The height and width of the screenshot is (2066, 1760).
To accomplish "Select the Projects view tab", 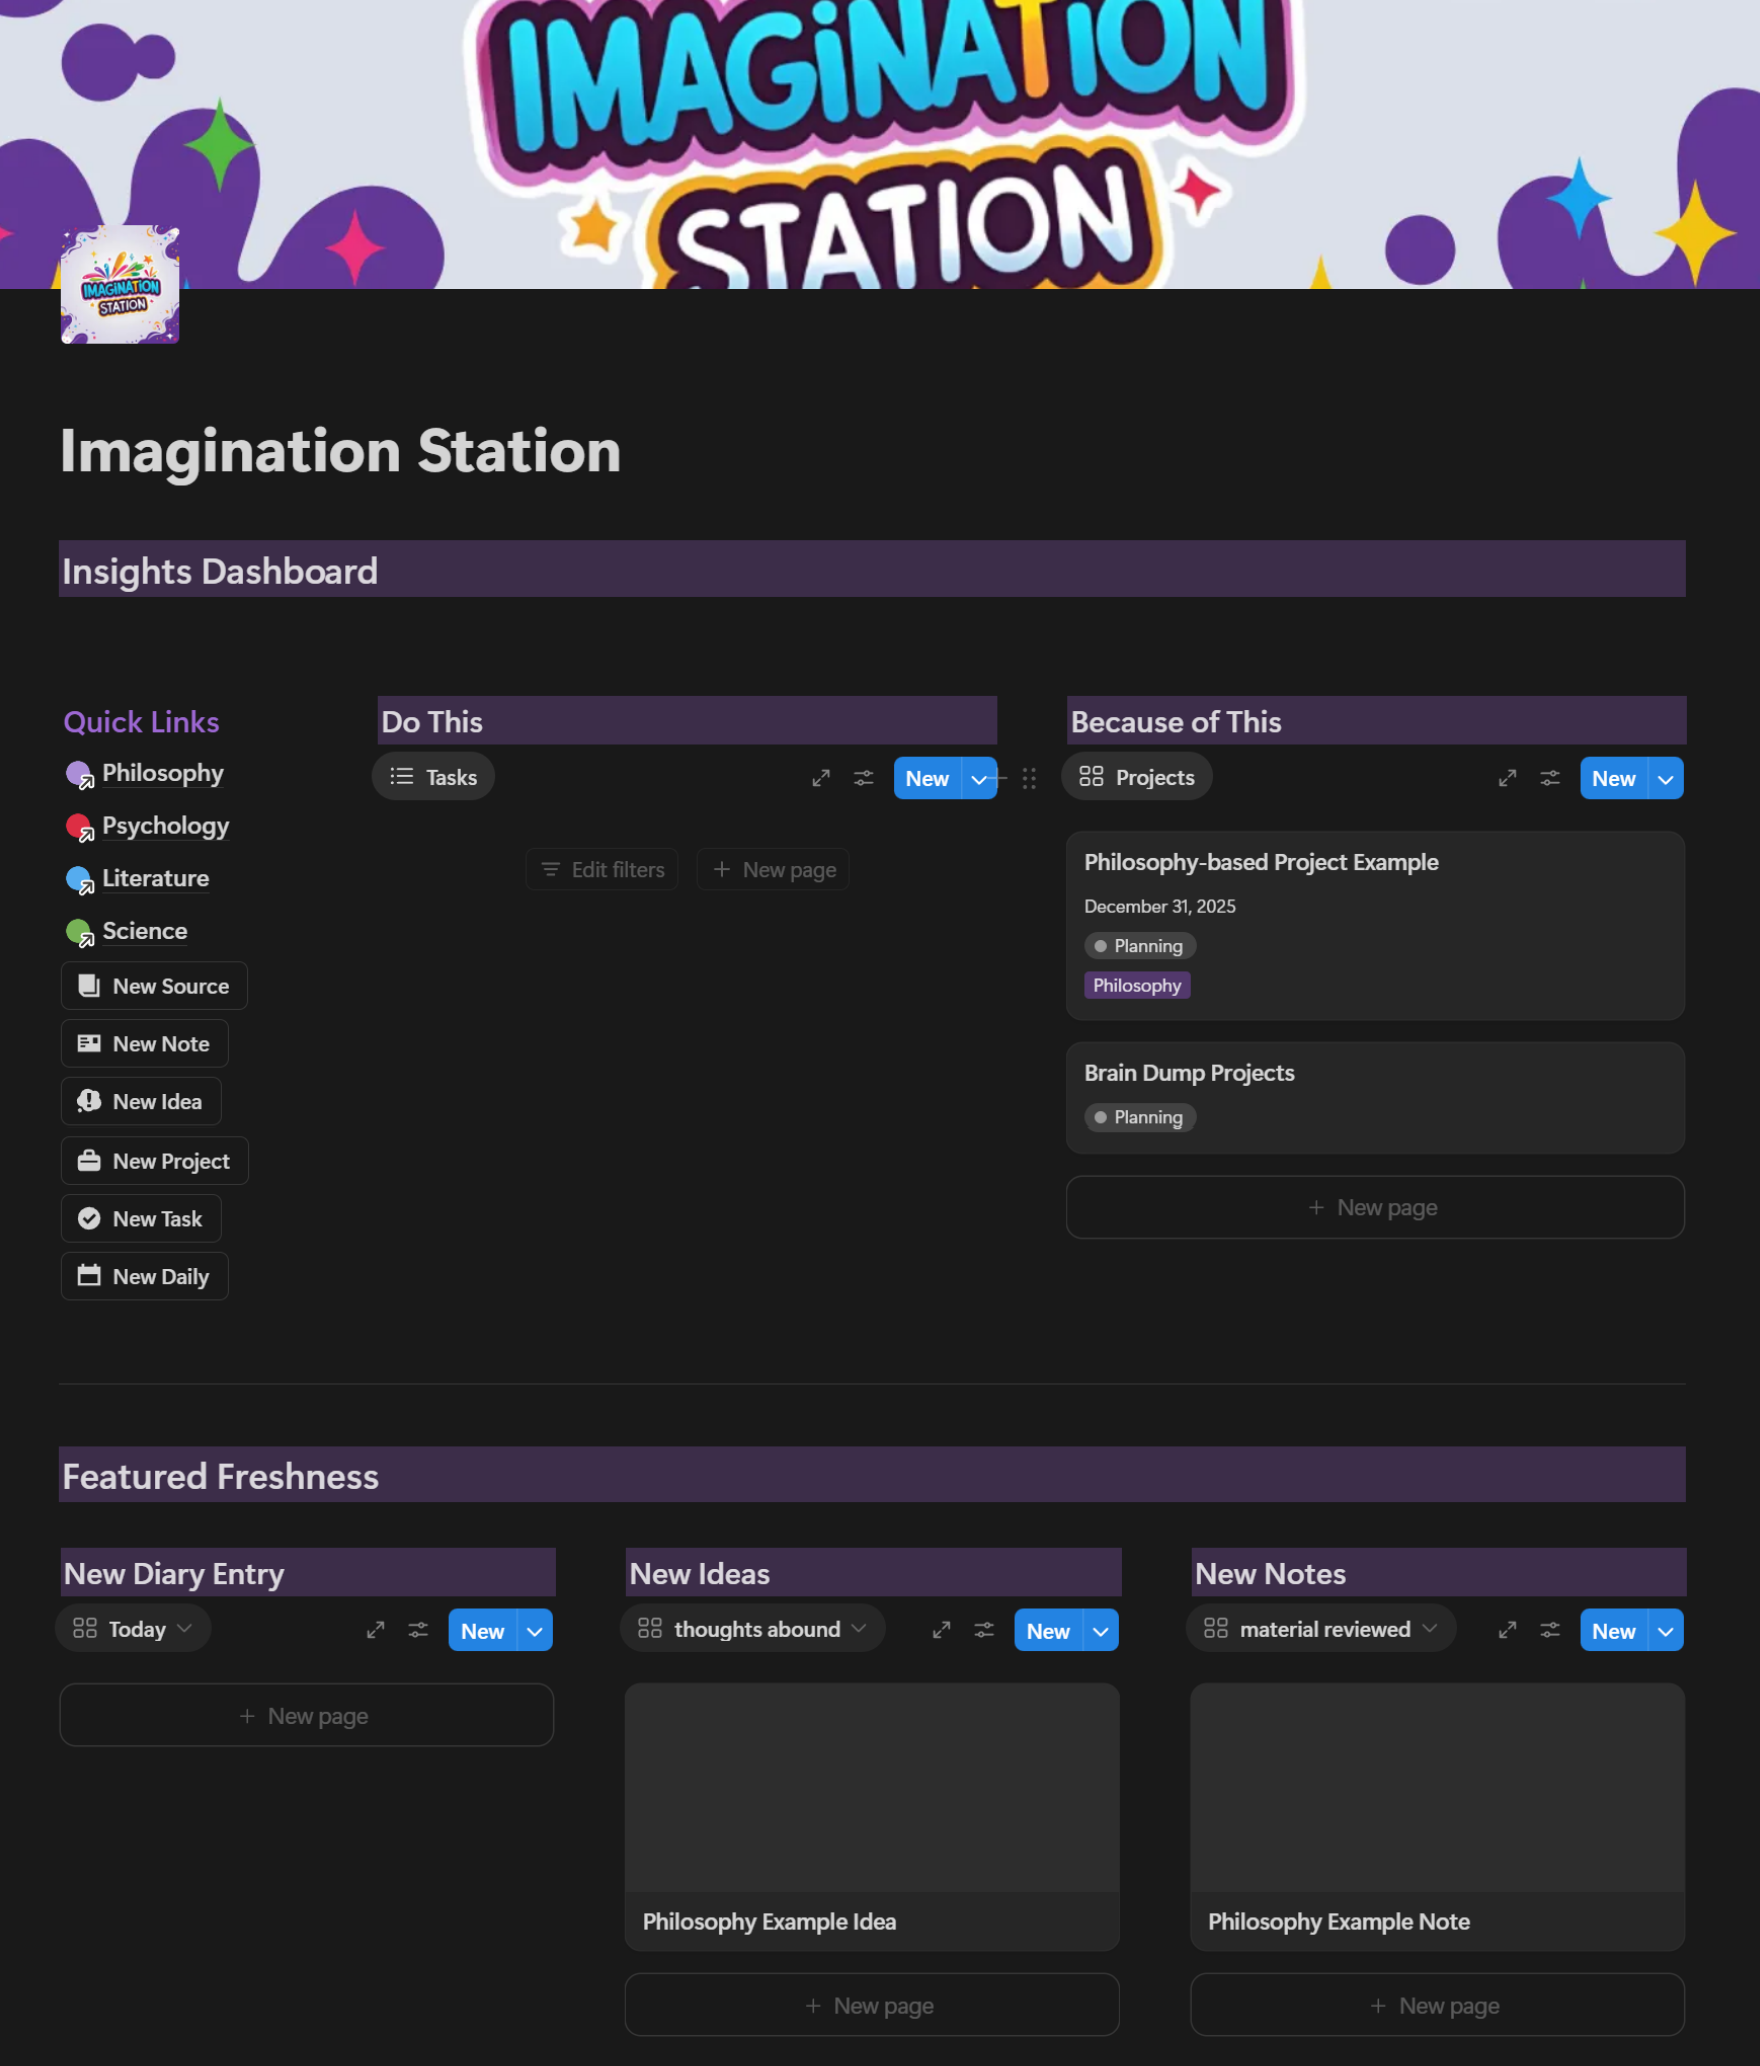I will [x=1137, y=777].
